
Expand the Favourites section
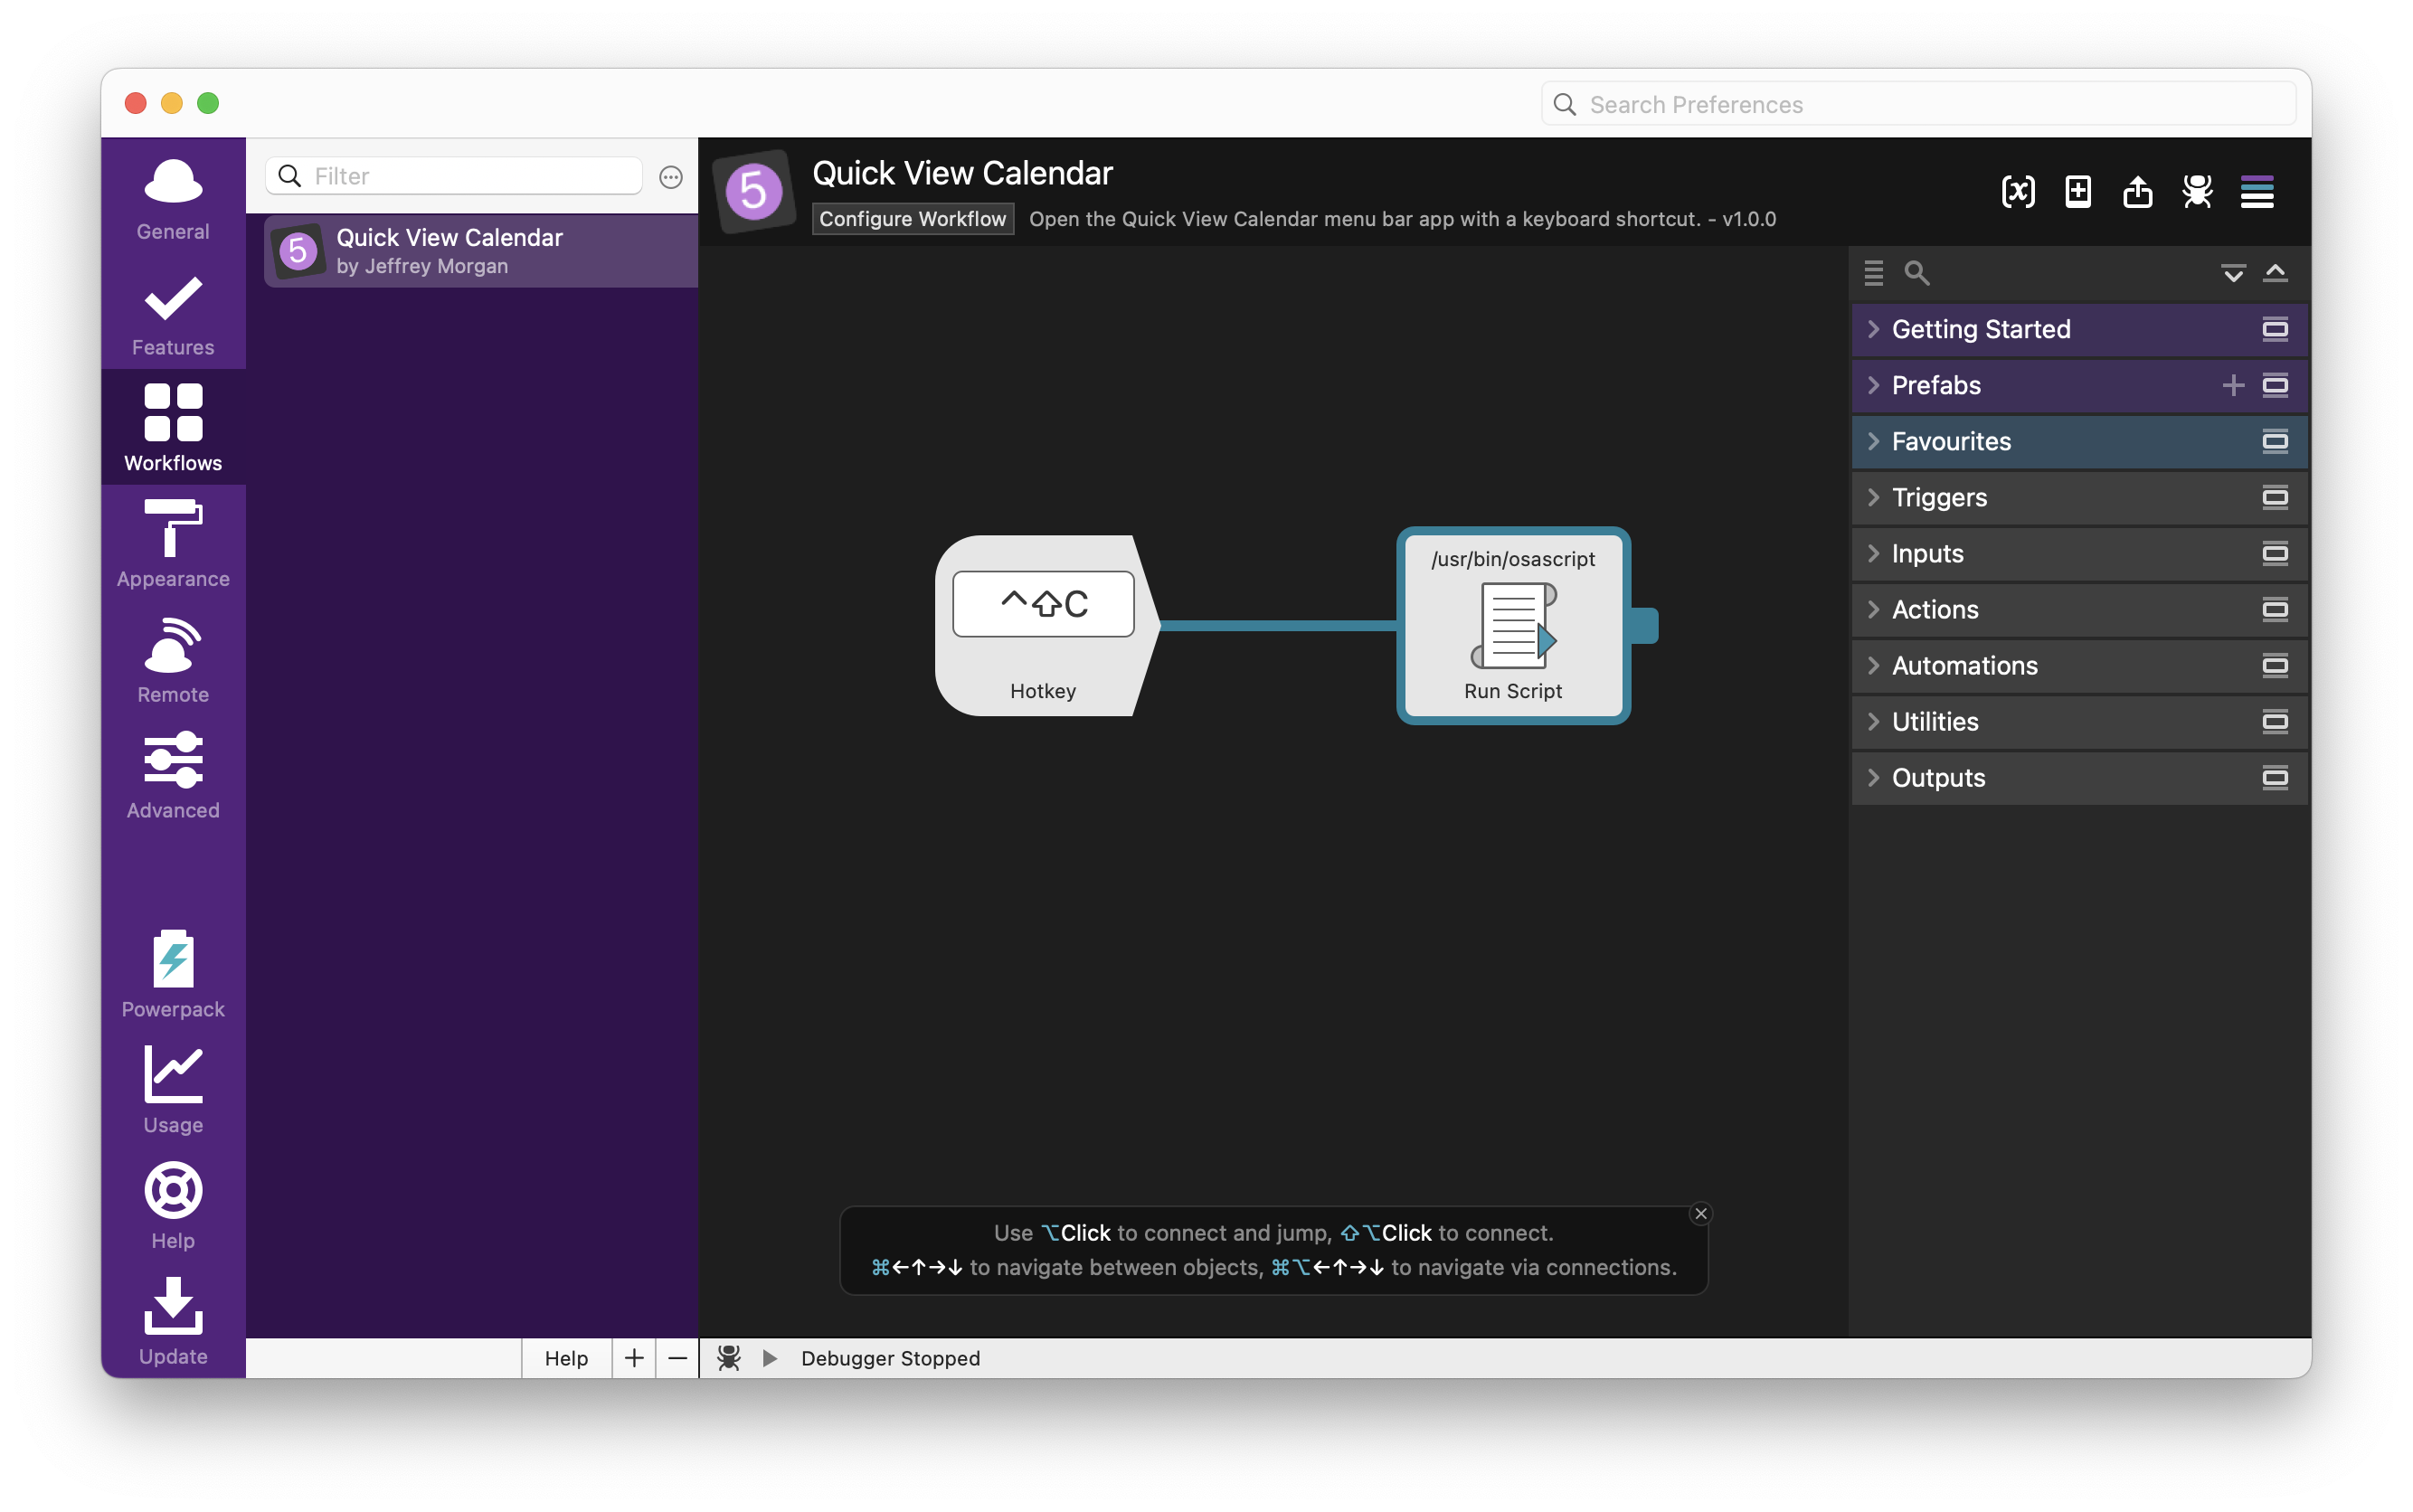[x=1873, y=441]
